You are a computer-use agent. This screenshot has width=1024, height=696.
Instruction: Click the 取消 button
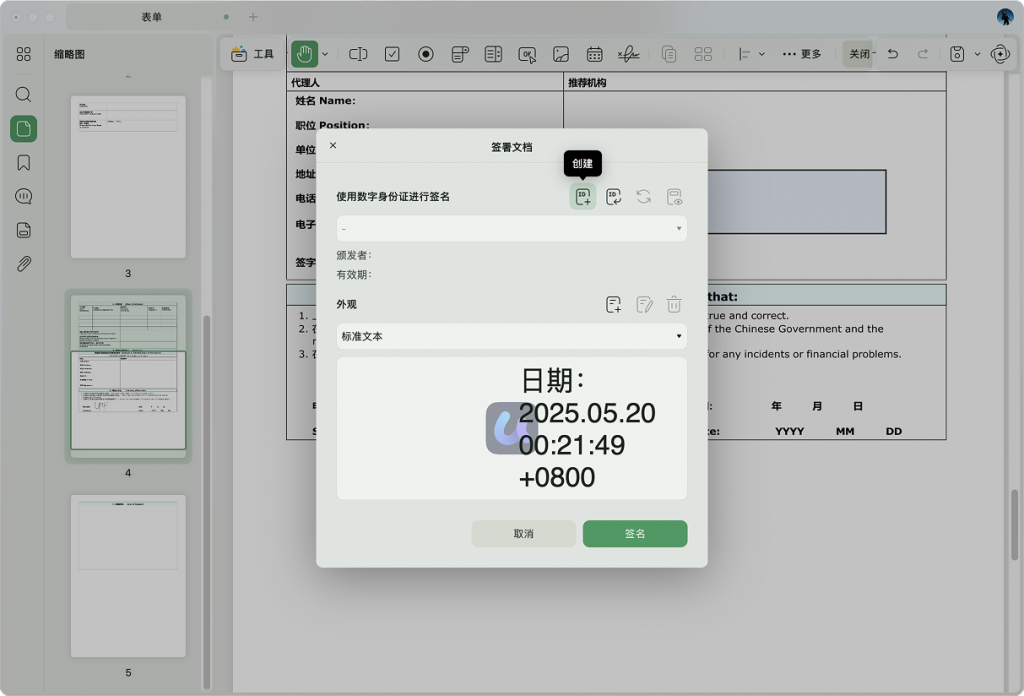point(523,533)
